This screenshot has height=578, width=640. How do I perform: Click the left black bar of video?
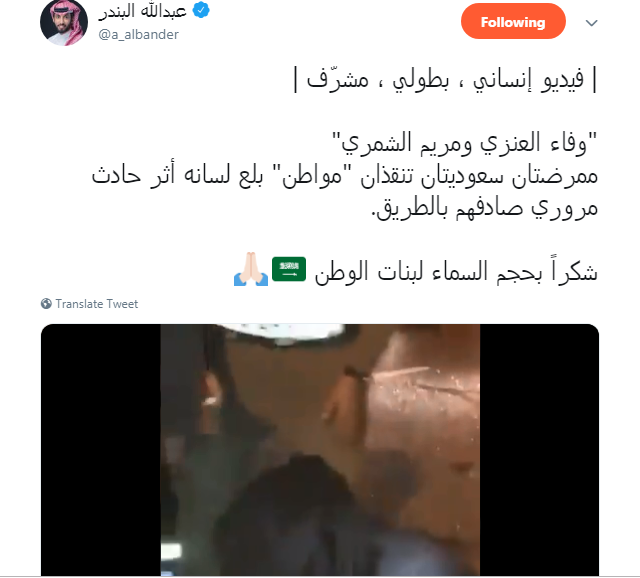[101, 450]
